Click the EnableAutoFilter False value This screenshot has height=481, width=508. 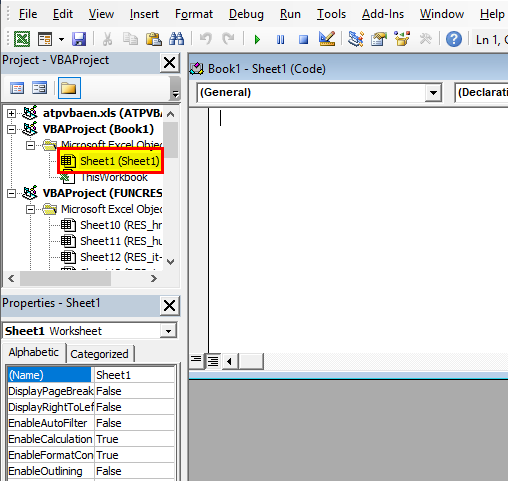134,423
